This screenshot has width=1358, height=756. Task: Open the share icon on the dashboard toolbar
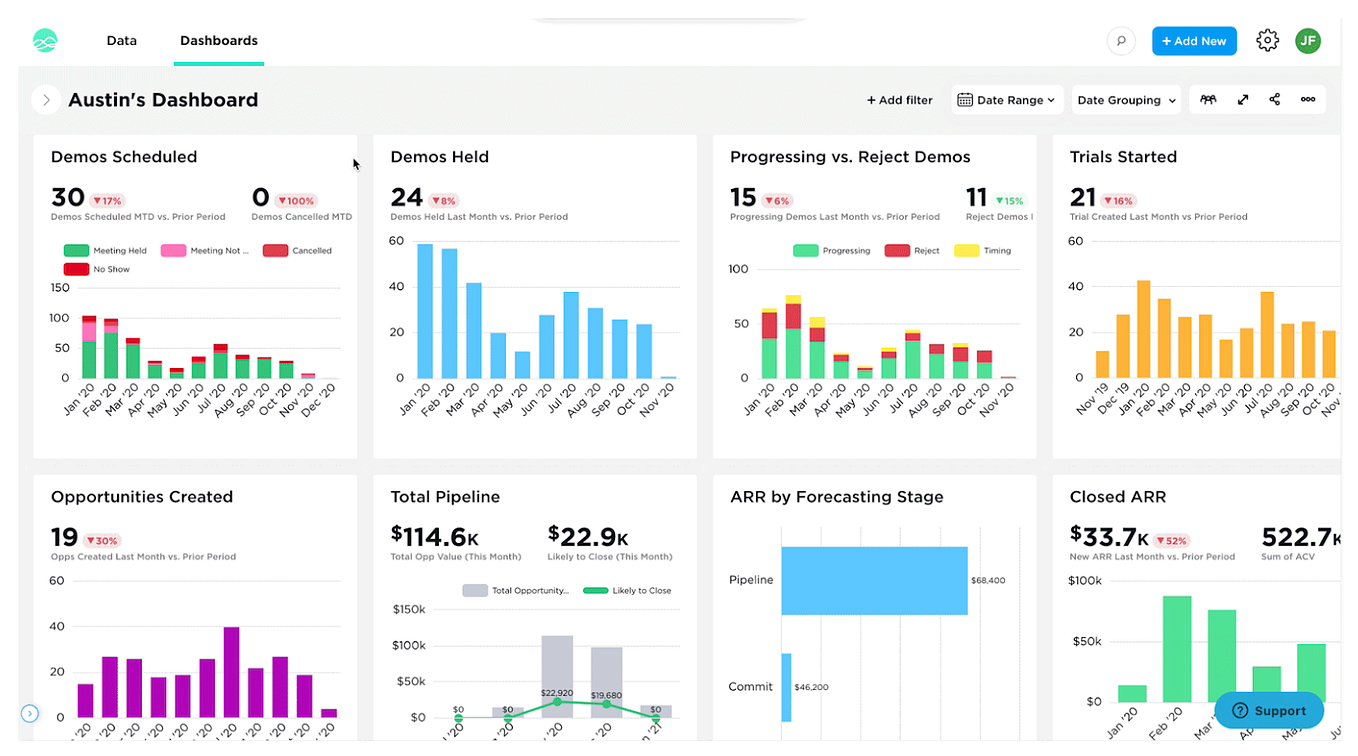(1274, 99)
